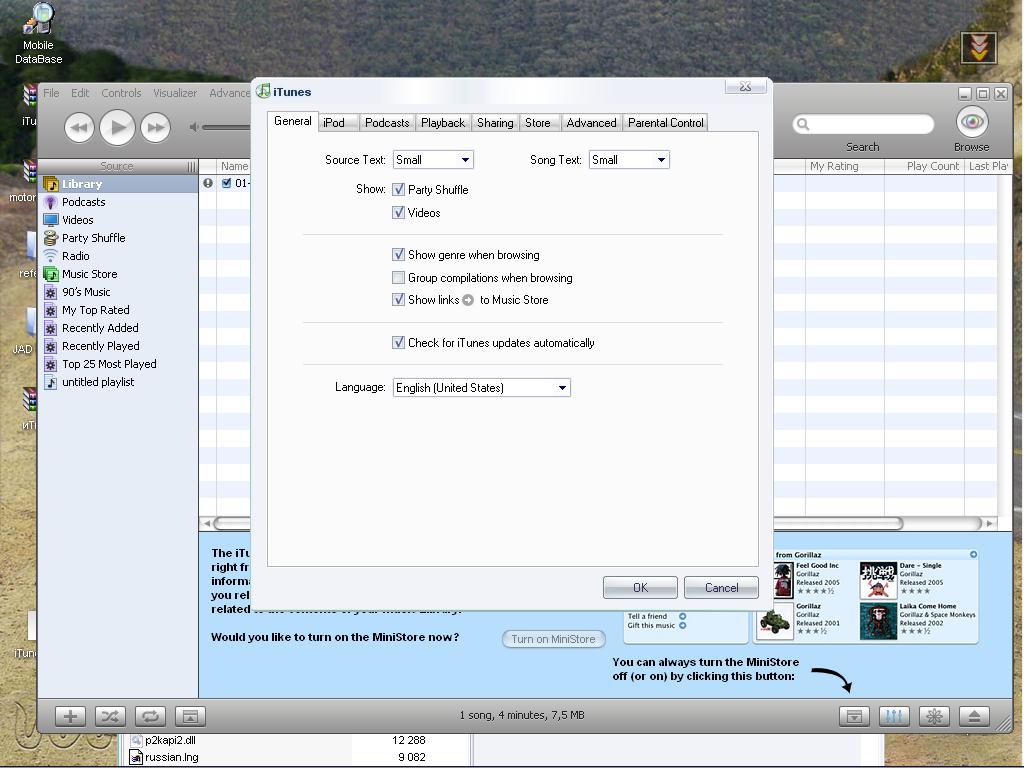Select Videos in the Source list
Screen dimensions: 1024x768
(x=118, y=220)
